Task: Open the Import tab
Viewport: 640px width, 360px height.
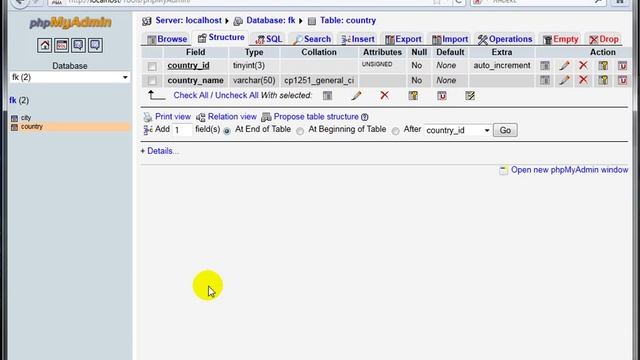Action: tap(450, 39)
